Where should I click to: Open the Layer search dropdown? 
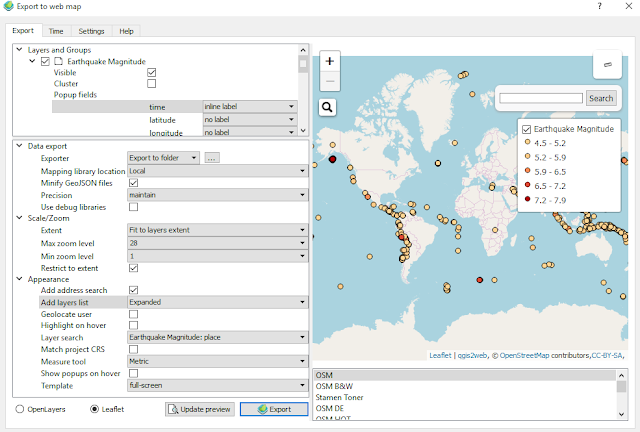point(218,337)
